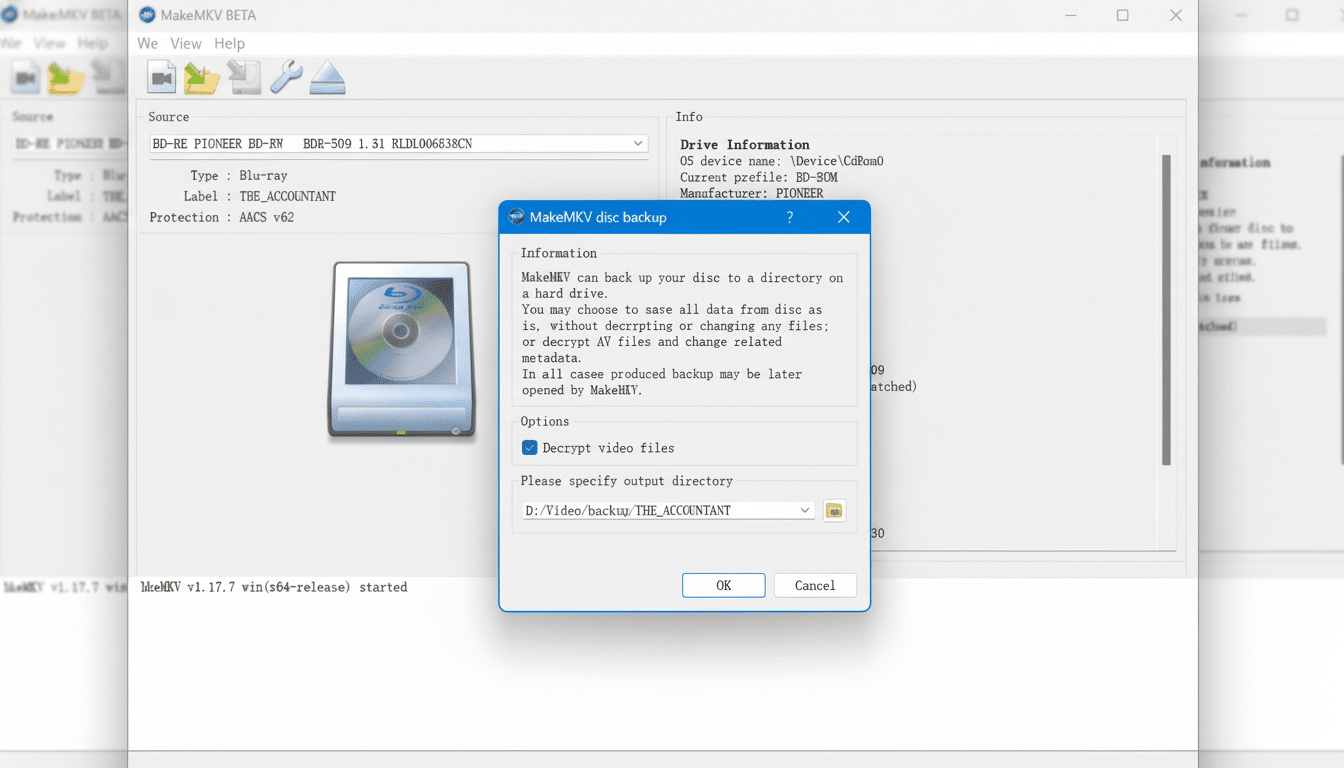Select the save/backup toolbar icon
This screenshot has width=1344, height=768.
click(x=243, y=77)
